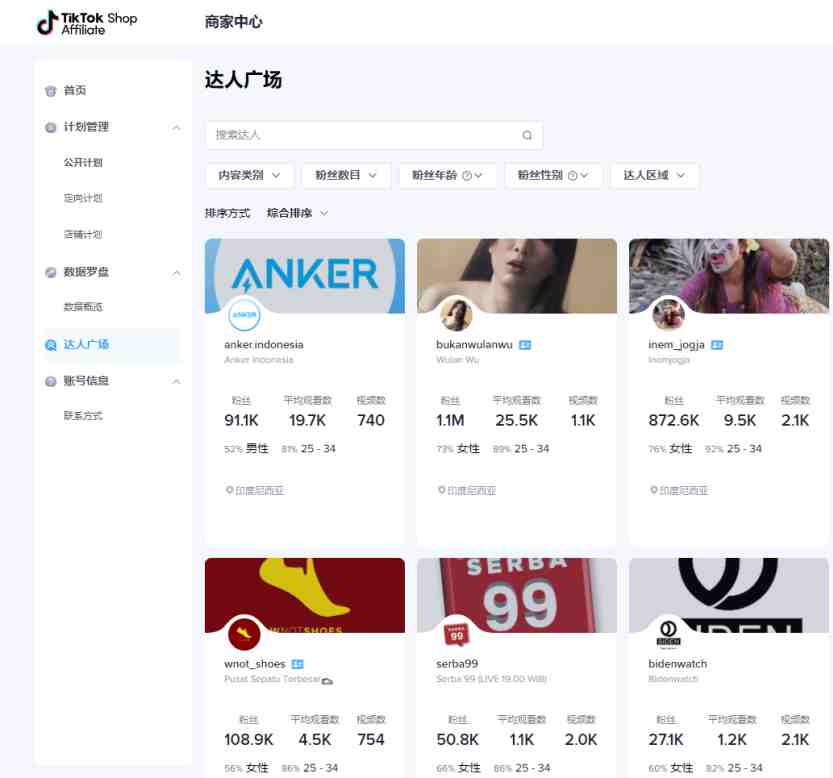Screen dimensions: 833x778
Task: Open the serba99 creator name
Action: pyautogui.click(x=457, y=664)
